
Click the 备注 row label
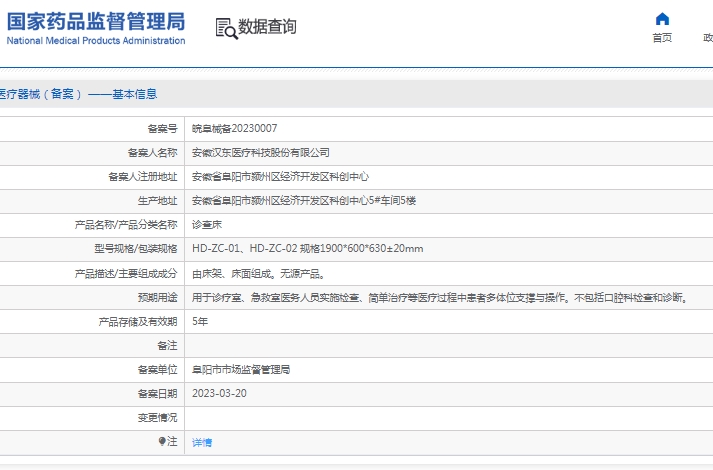coord(167,346)
